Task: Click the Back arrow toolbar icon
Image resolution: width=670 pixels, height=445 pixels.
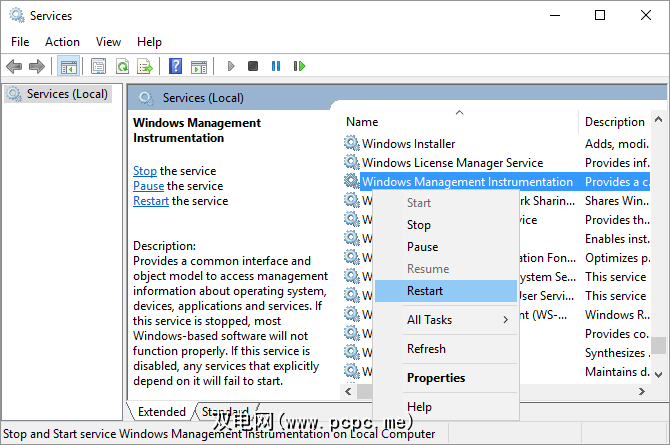Action: click(14, 66)
